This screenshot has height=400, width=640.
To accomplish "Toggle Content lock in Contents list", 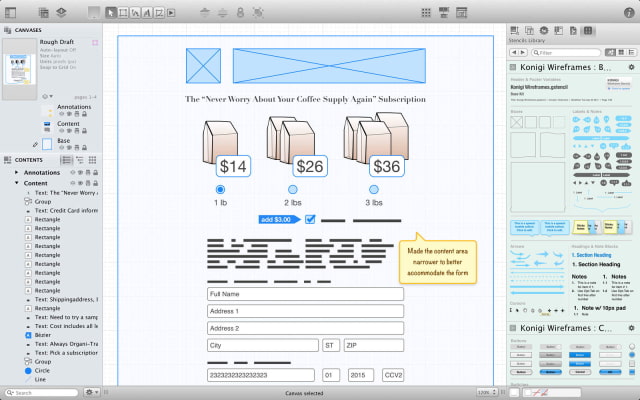I will (x=95, y=183).
